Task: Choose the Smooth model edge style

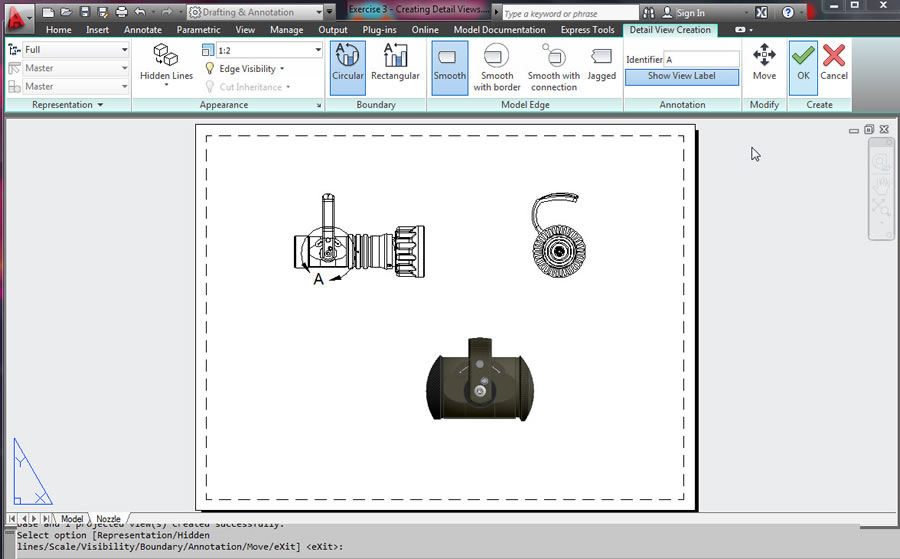Action: pos(449,66)
